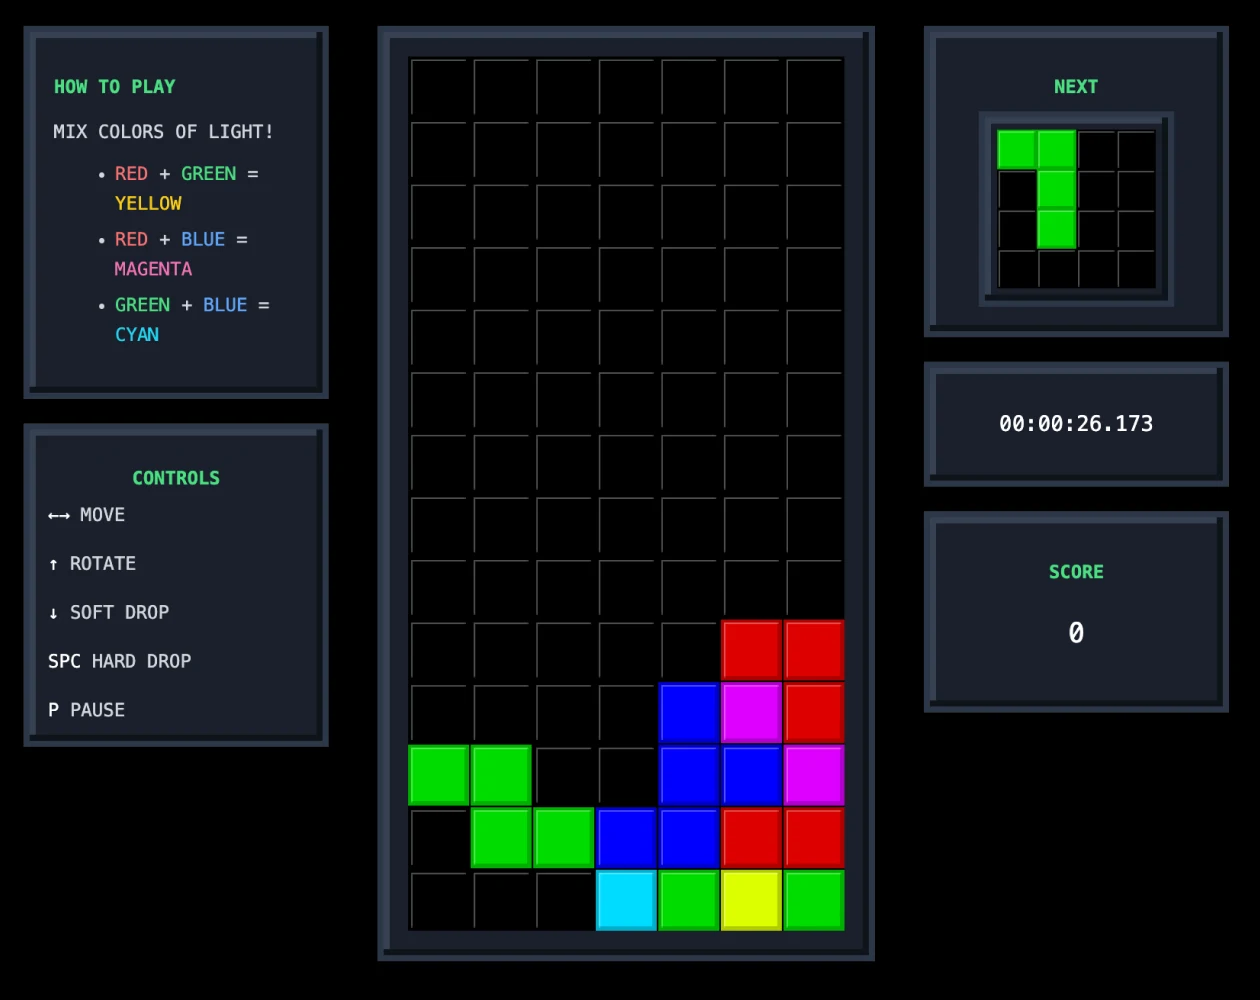1260x1000 pixels.
Task: Click 'GREEN' in the line yielding cyan
Action: [x=142, y=305]
